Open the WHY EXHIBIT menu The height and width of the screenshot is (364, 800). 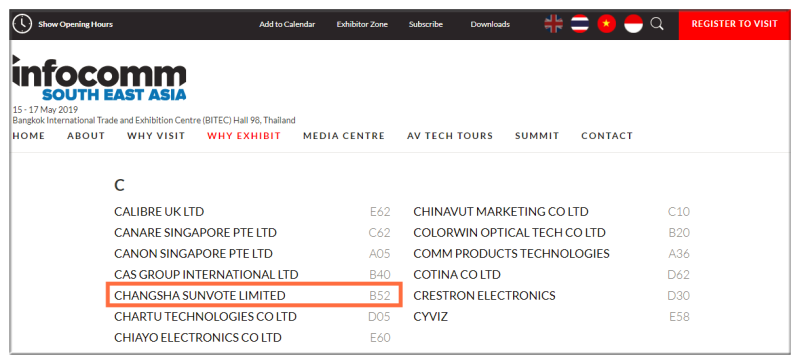[x=244, y=136]
